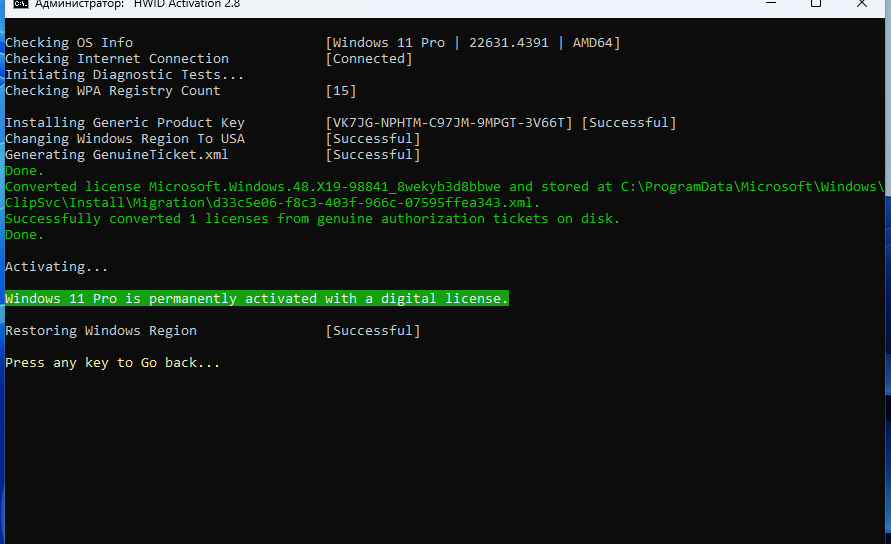The width and height of the screenshot is (891, 544).
Task: Click 'Successfully converted 1 licenses' line
Action: [x=313, y=219]
